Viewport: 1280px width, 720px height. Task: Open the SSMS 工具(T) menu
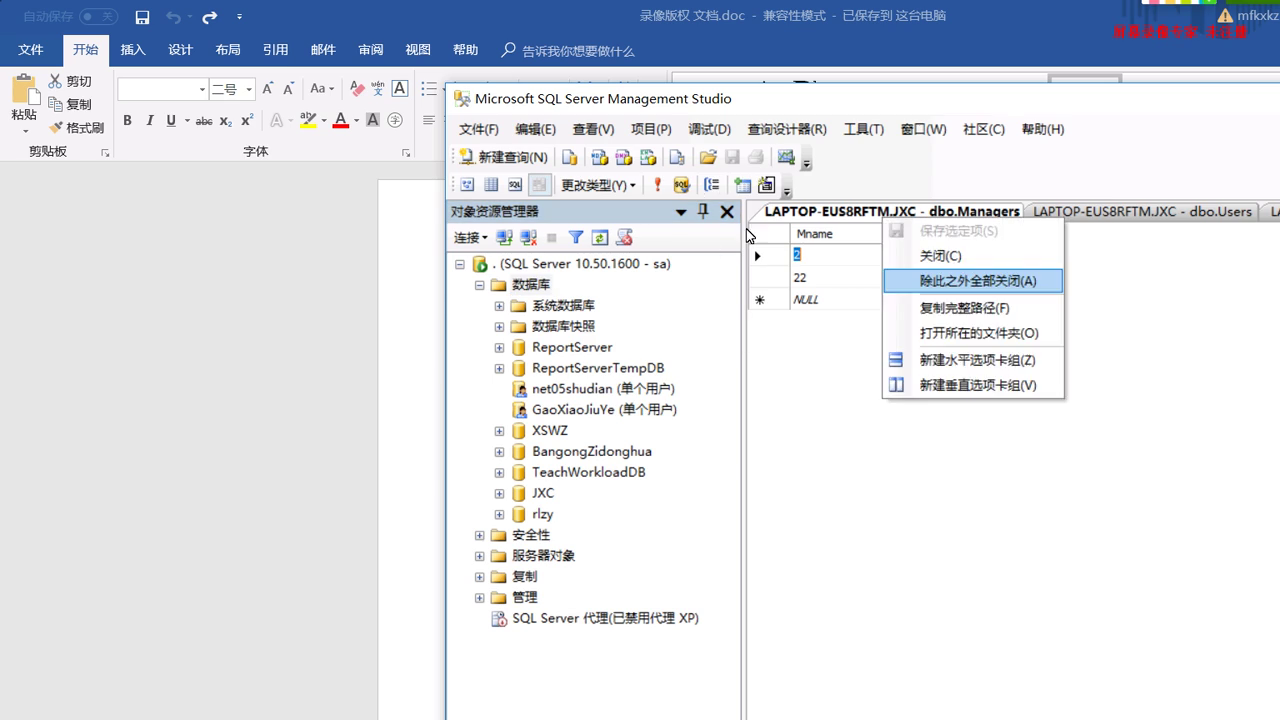864,129
